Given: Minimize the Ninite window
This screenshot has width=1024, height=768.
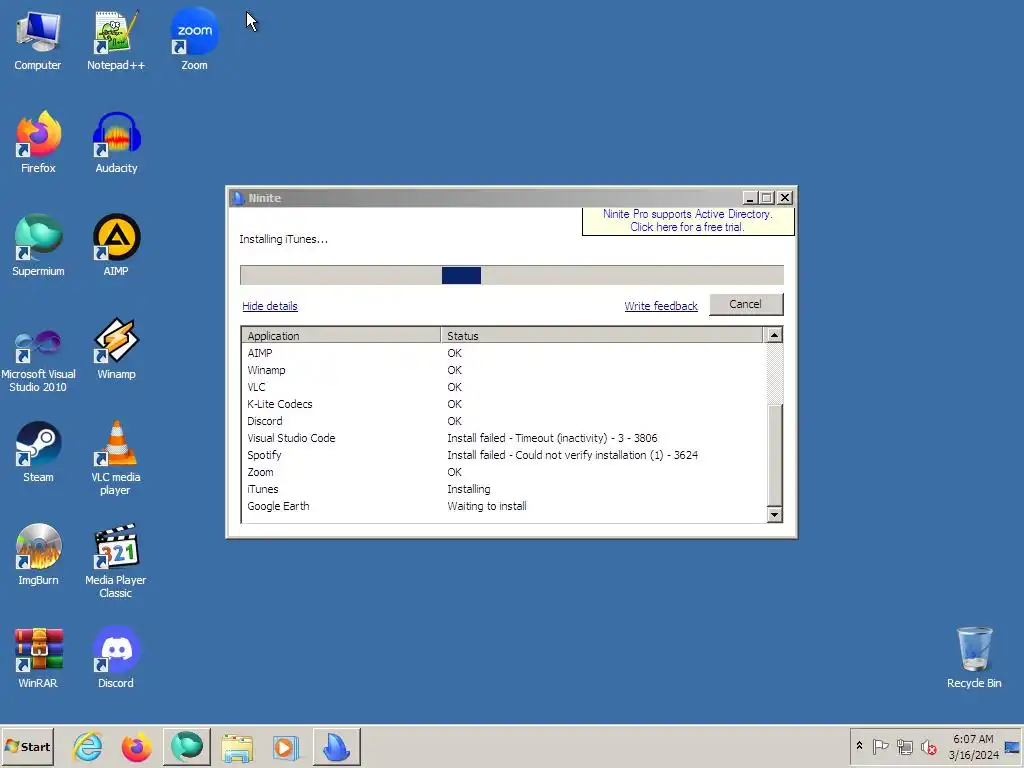Looking at the screenshot, I should point(750,197).
